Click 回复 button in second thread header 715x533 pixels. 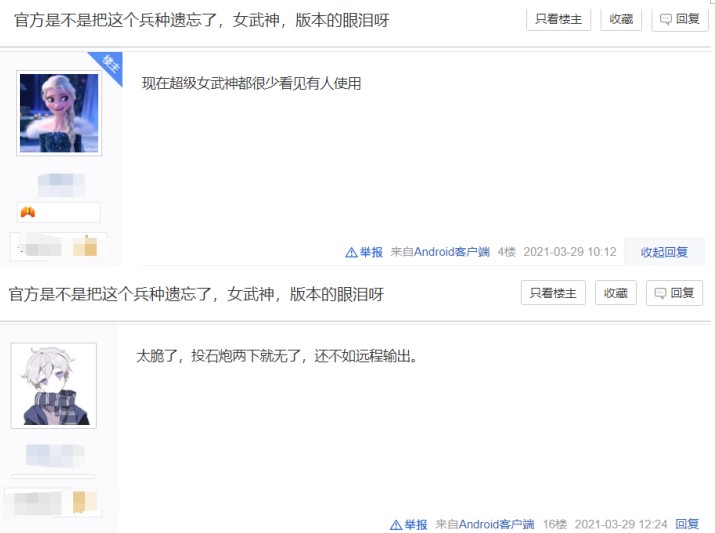(674, 293)
